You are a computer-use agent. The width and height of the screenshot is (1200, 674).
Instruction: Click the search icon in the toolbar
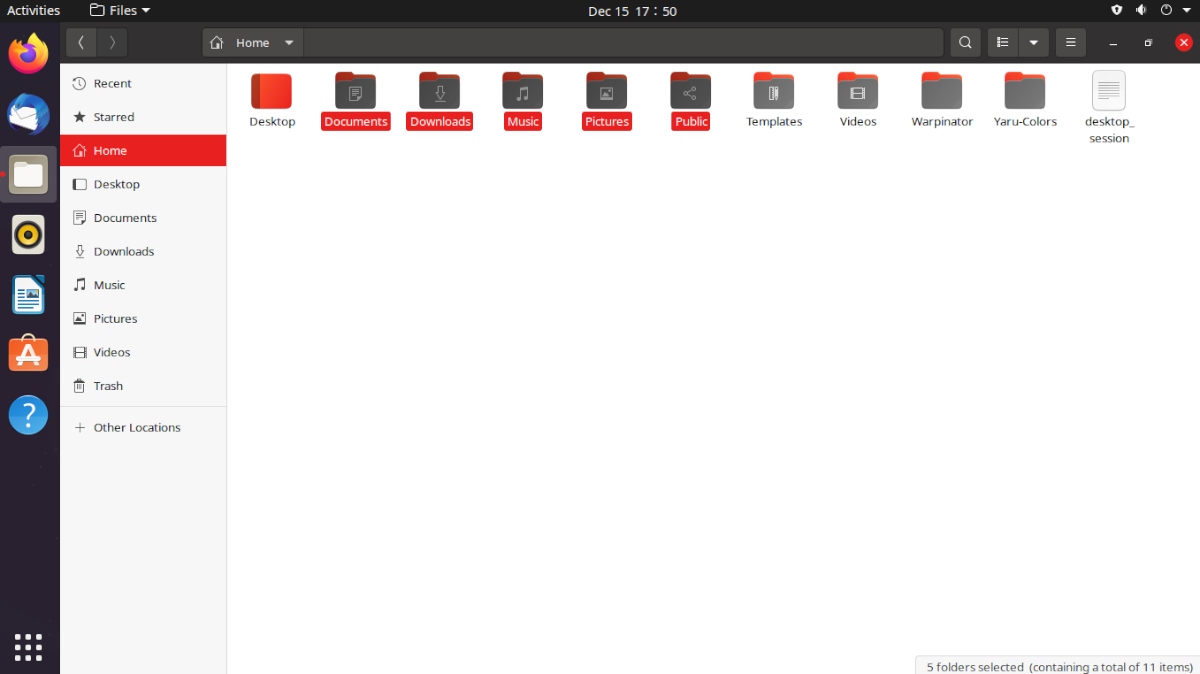[x=964, y=42]
